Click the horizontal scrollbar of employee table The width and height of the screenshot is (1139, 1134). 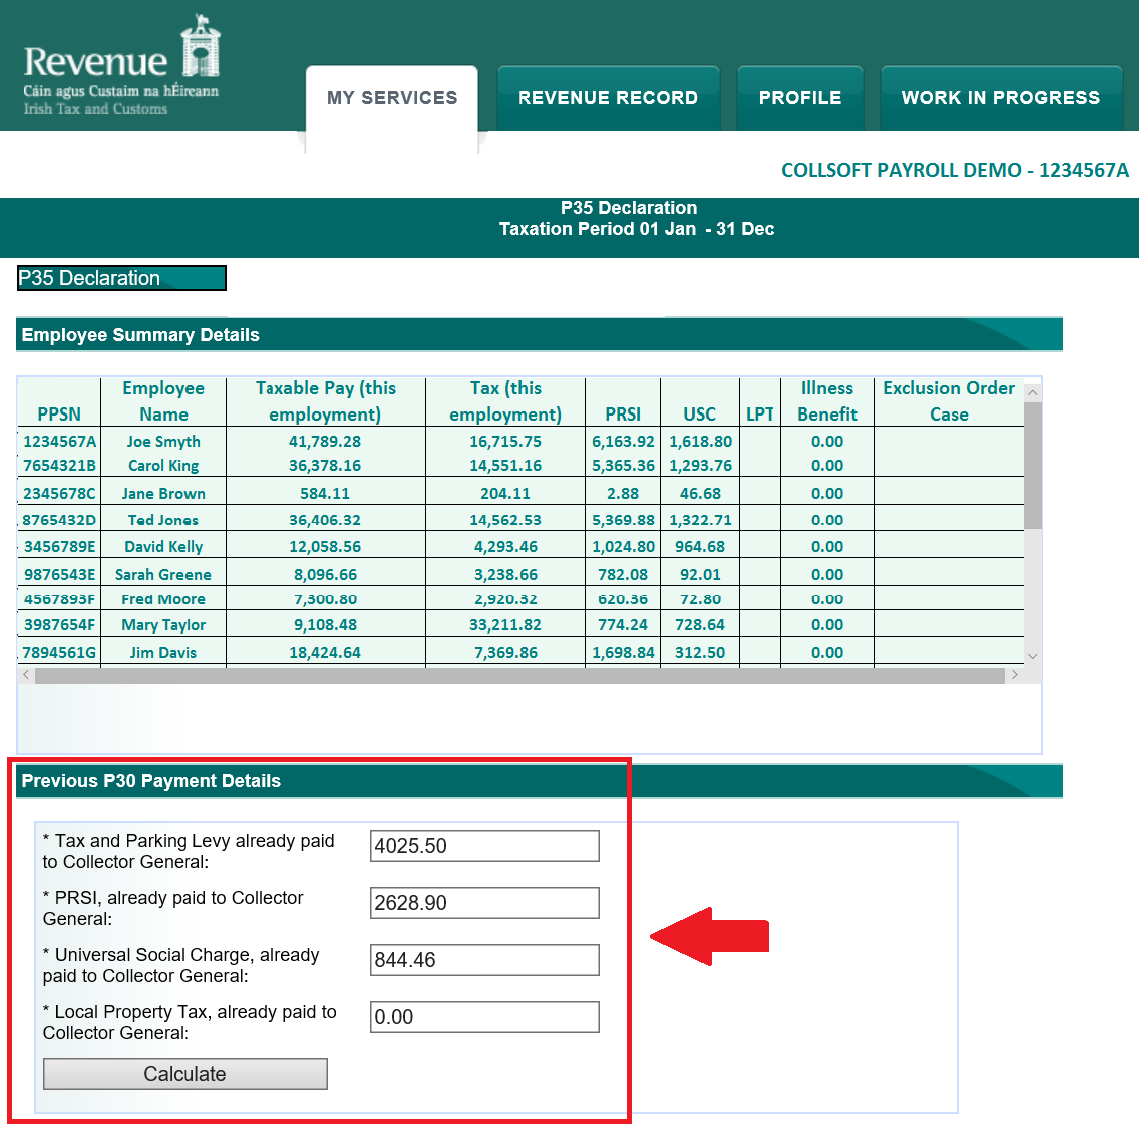(520, 676)
